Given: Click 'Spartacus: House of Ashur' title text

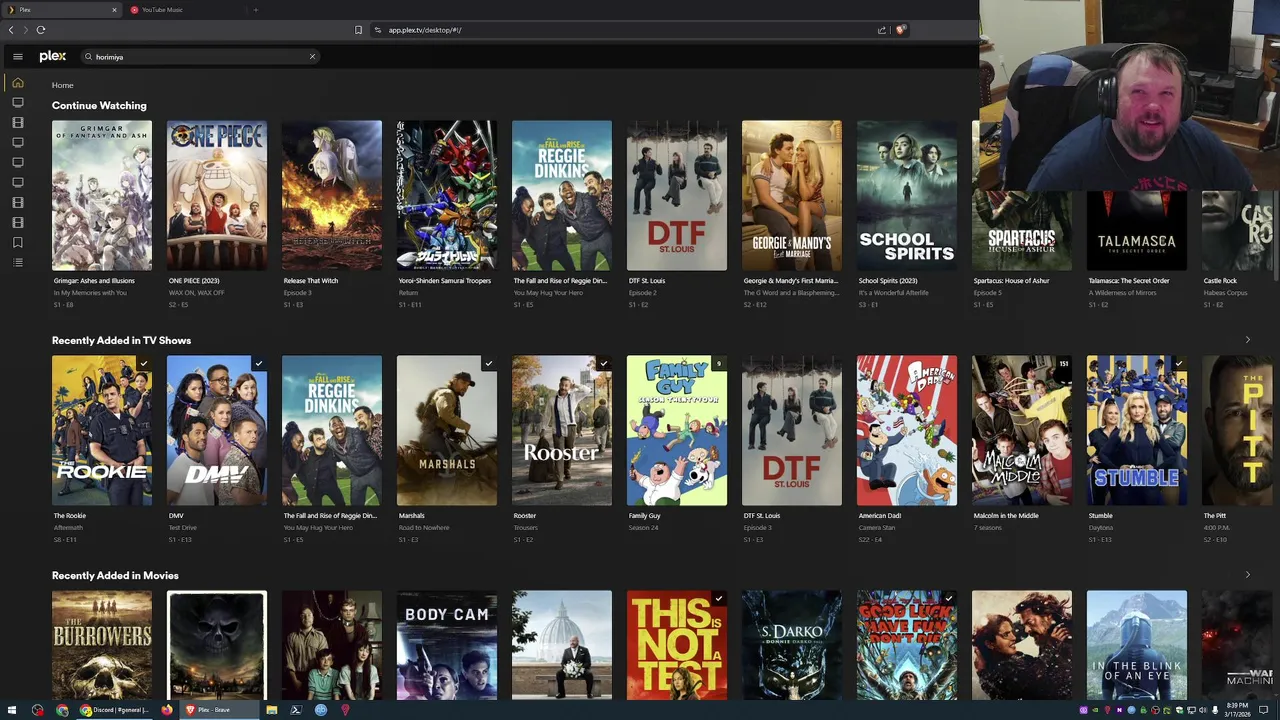Looking at the screenshot, I should 1011,281.
